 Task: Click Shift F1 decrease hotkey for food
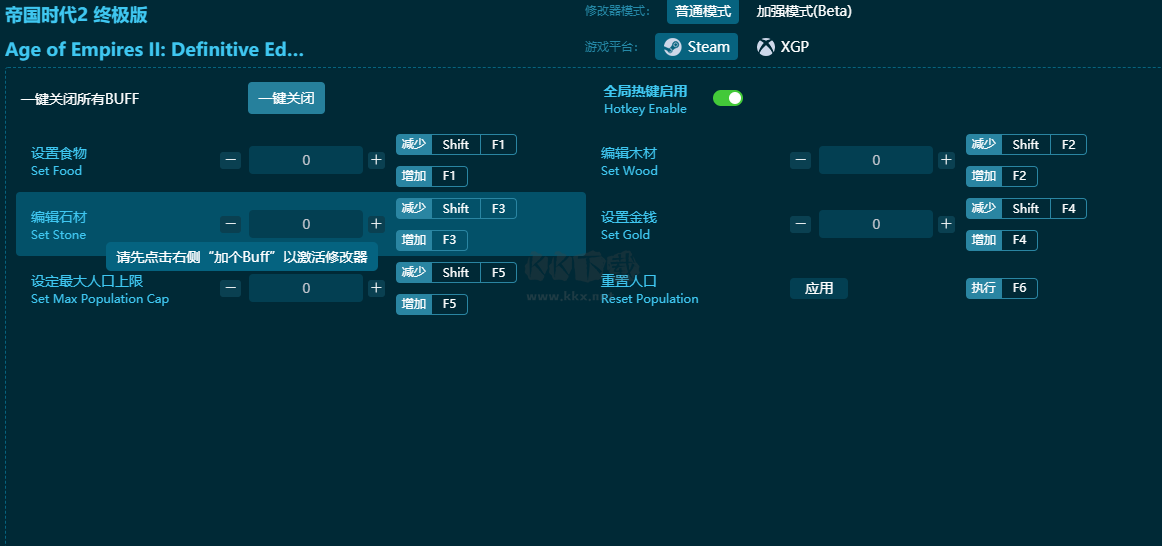pos(456,144)
